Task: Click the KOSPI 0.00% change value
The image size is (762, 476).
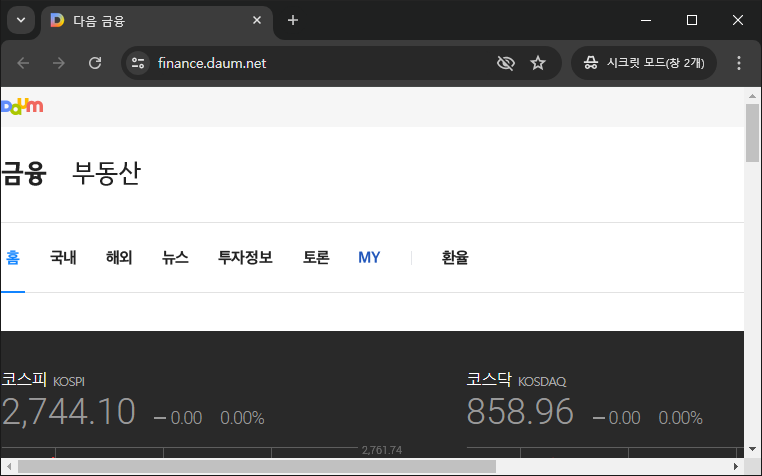Action: point(242,418)
